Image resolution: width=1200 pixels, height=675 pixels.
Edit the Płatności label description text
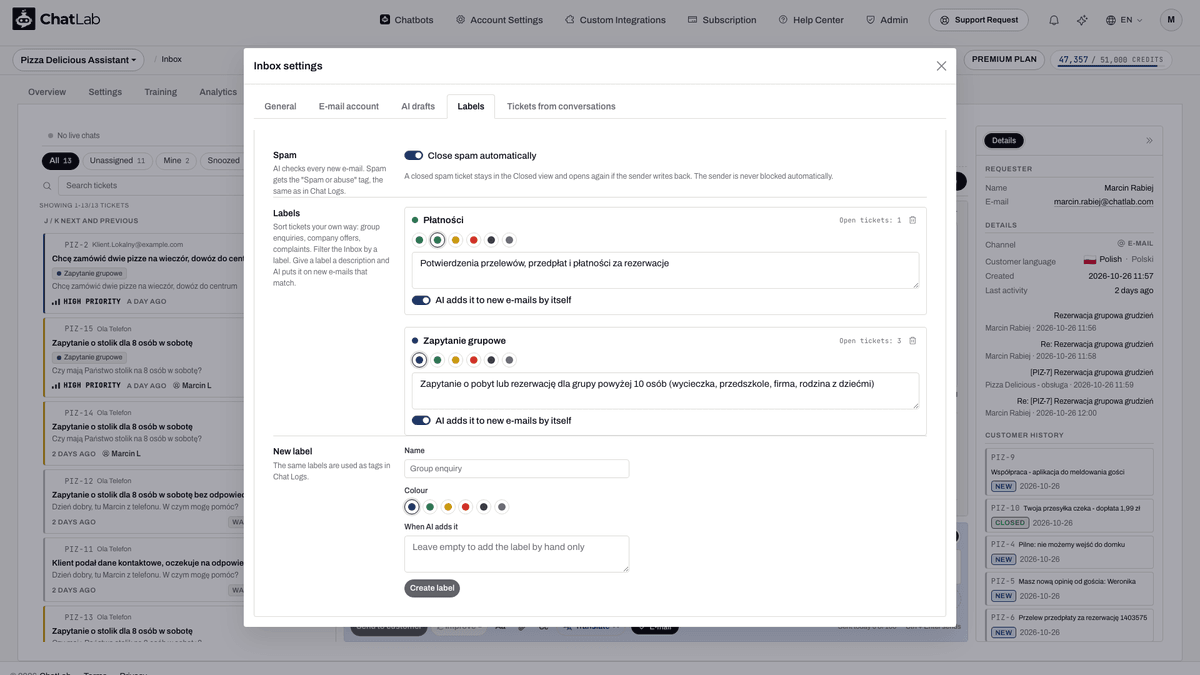(x=665, y=270)
